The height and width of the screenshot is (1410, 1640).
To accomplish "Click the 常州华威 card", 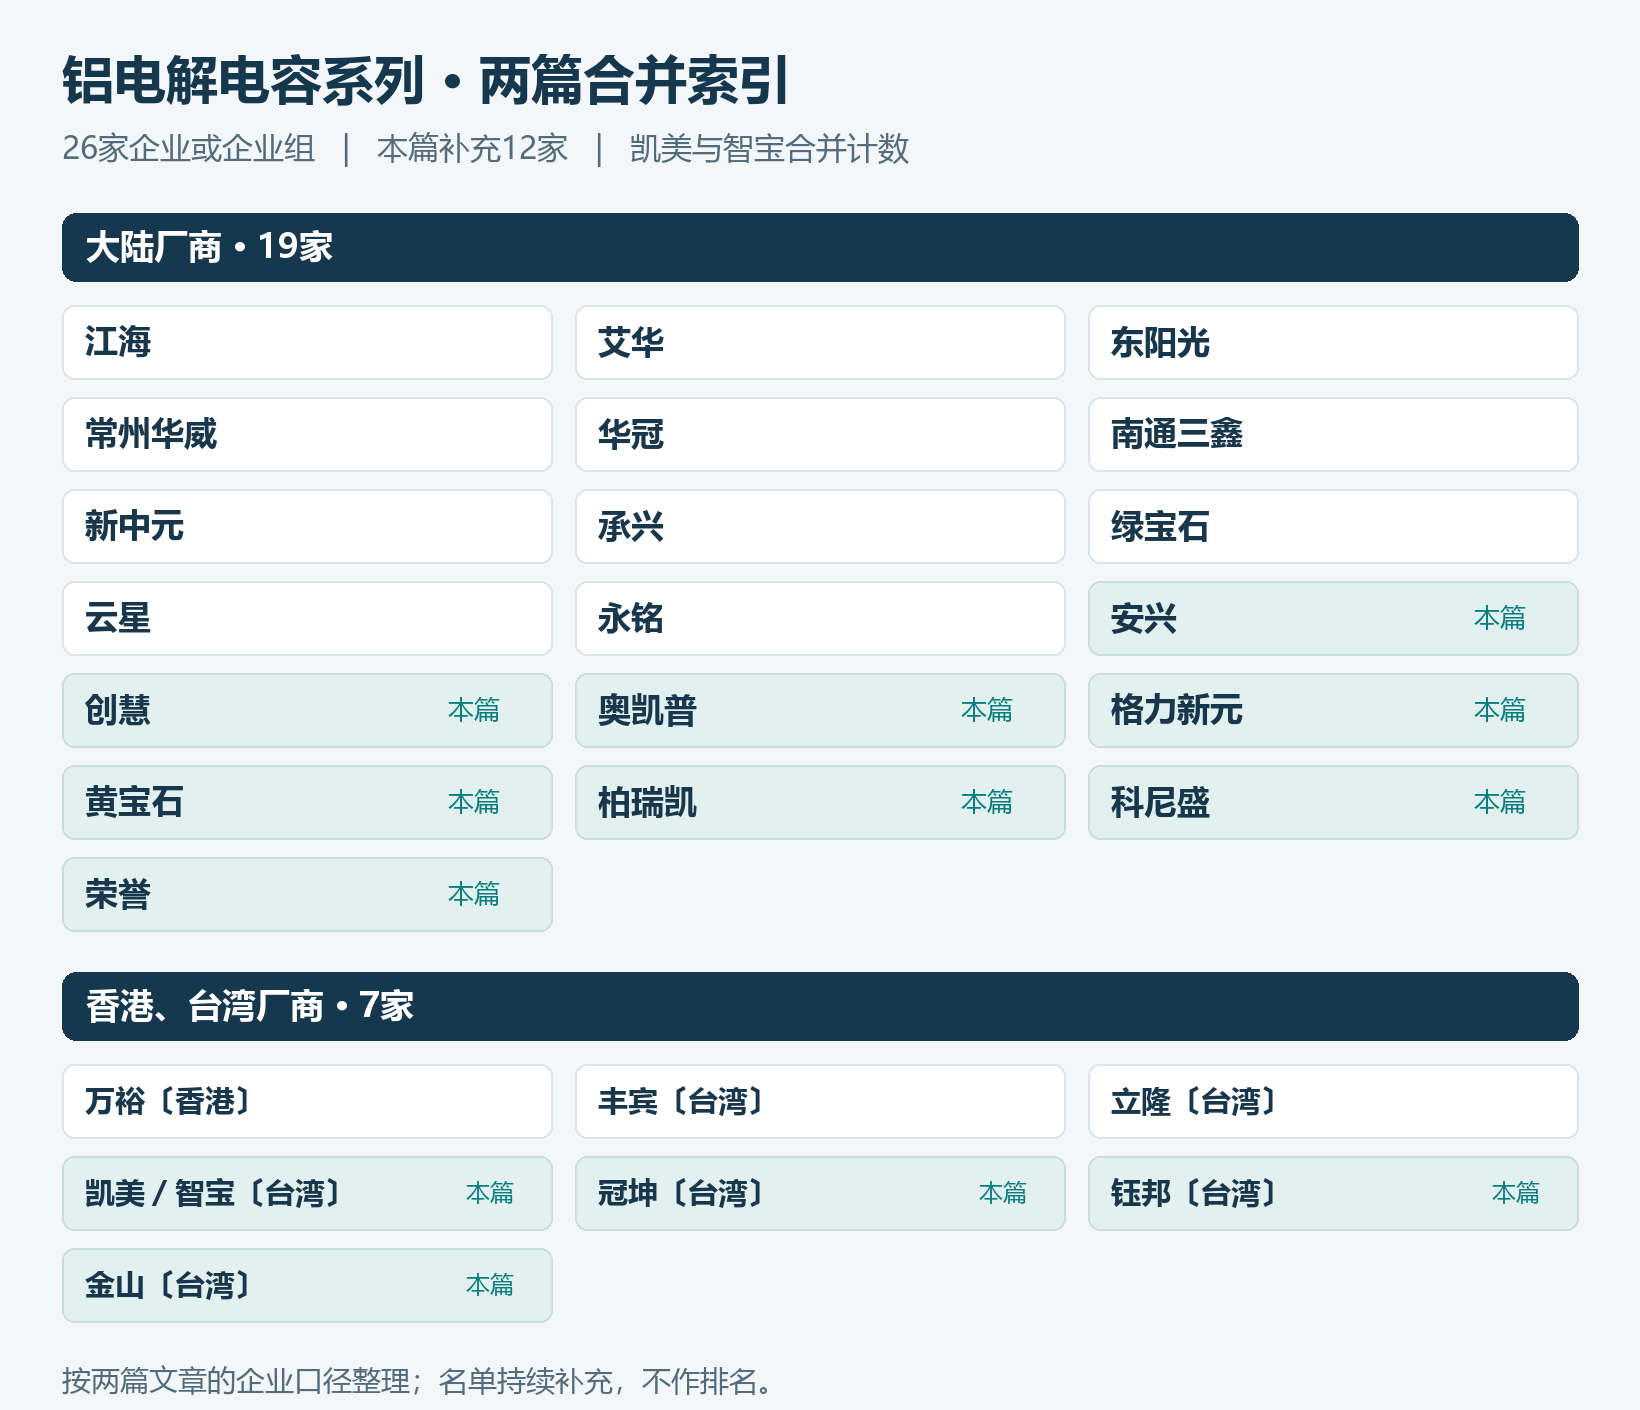I will pyautogui.click(x=307, y=434).
